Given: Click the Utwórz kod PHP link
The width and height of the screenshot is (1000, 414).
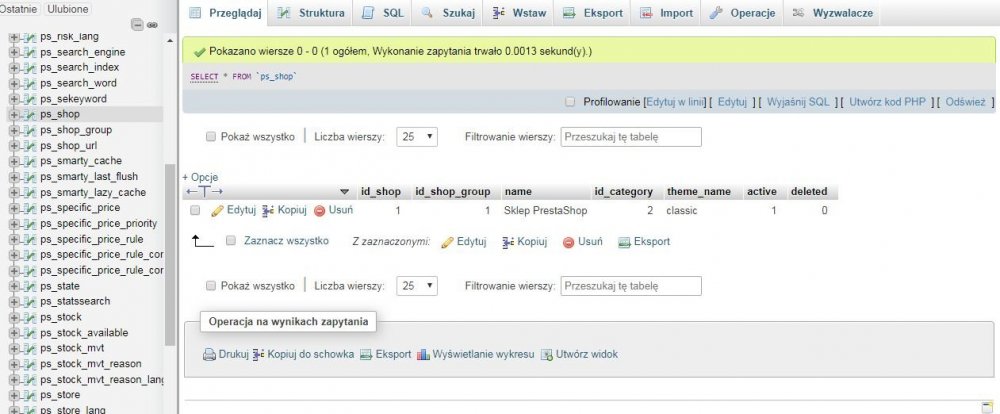Looking at the screenshot, I should 887,102.
